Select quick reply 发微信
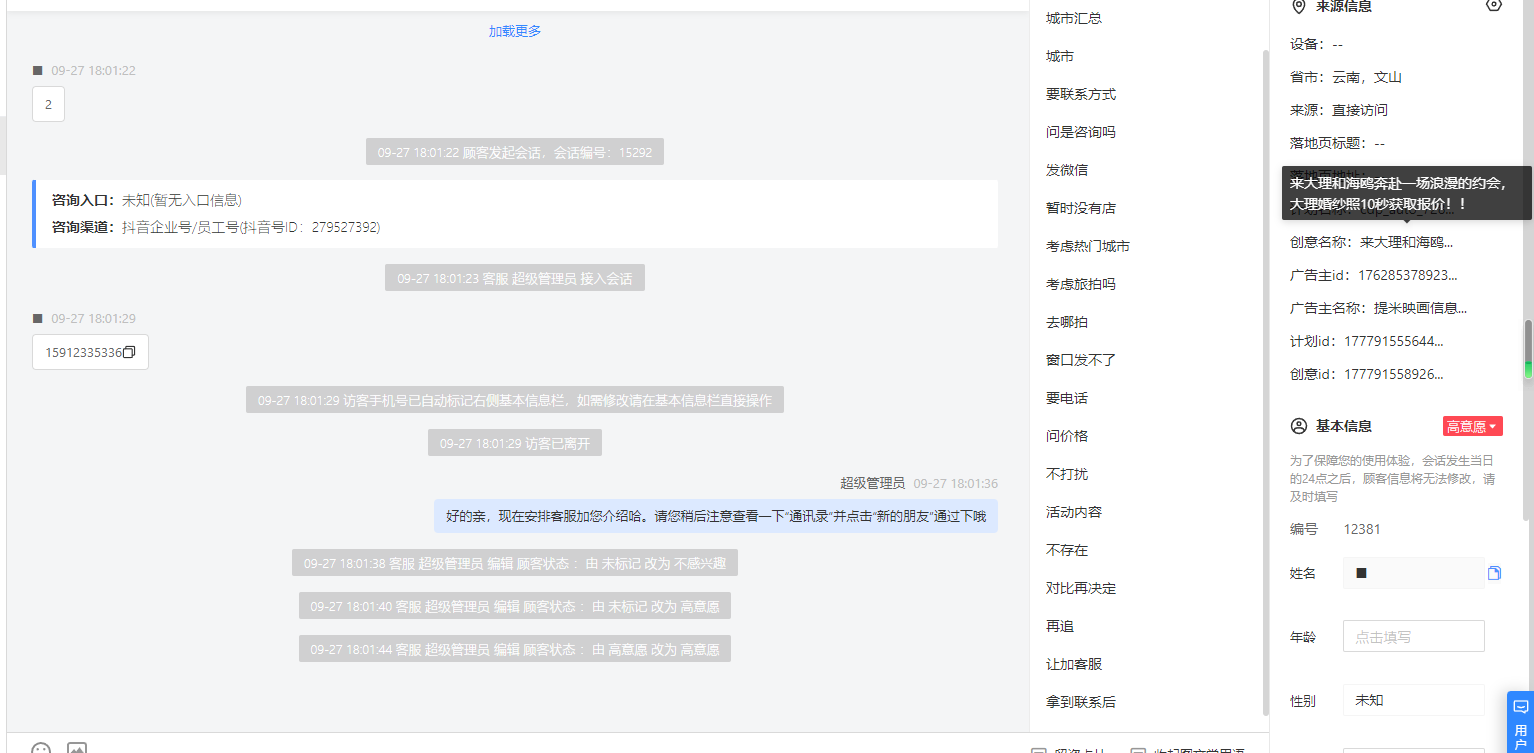1534x753 pixels. coord(1067,170)
